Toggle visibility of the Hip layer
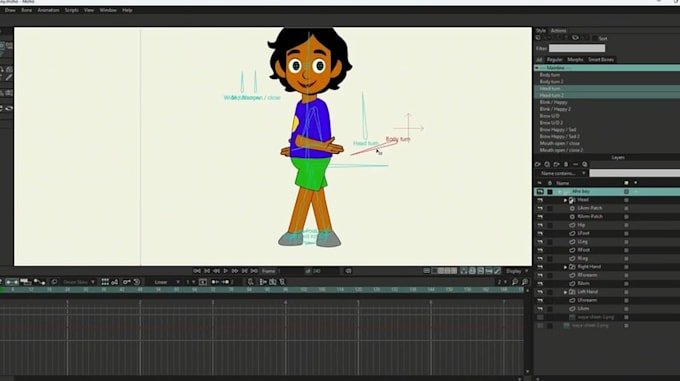The height and width of the screenshot is (381, 680). [x=540, y=225]
